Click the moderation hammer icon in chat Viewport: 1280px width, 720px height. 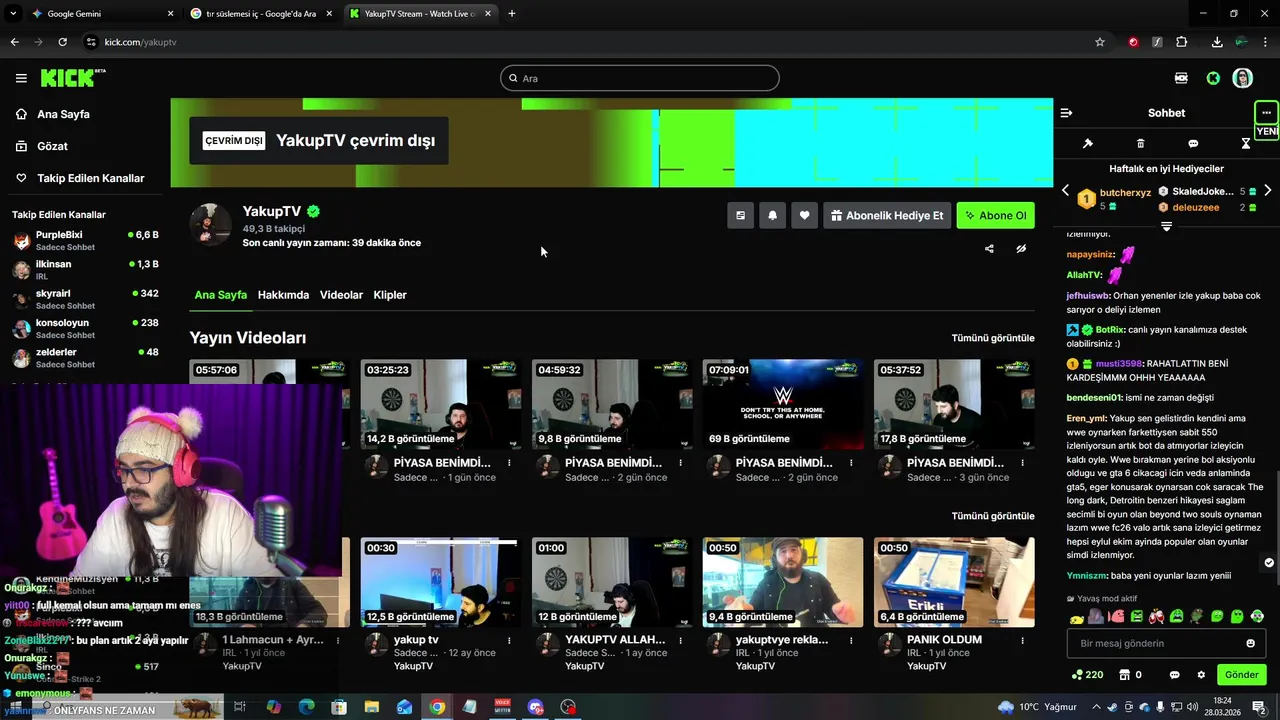(1088, 143)
